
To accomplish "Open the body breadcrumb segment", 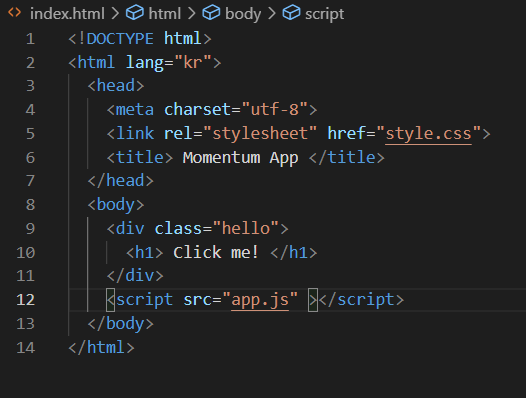I will pos(243,14).
